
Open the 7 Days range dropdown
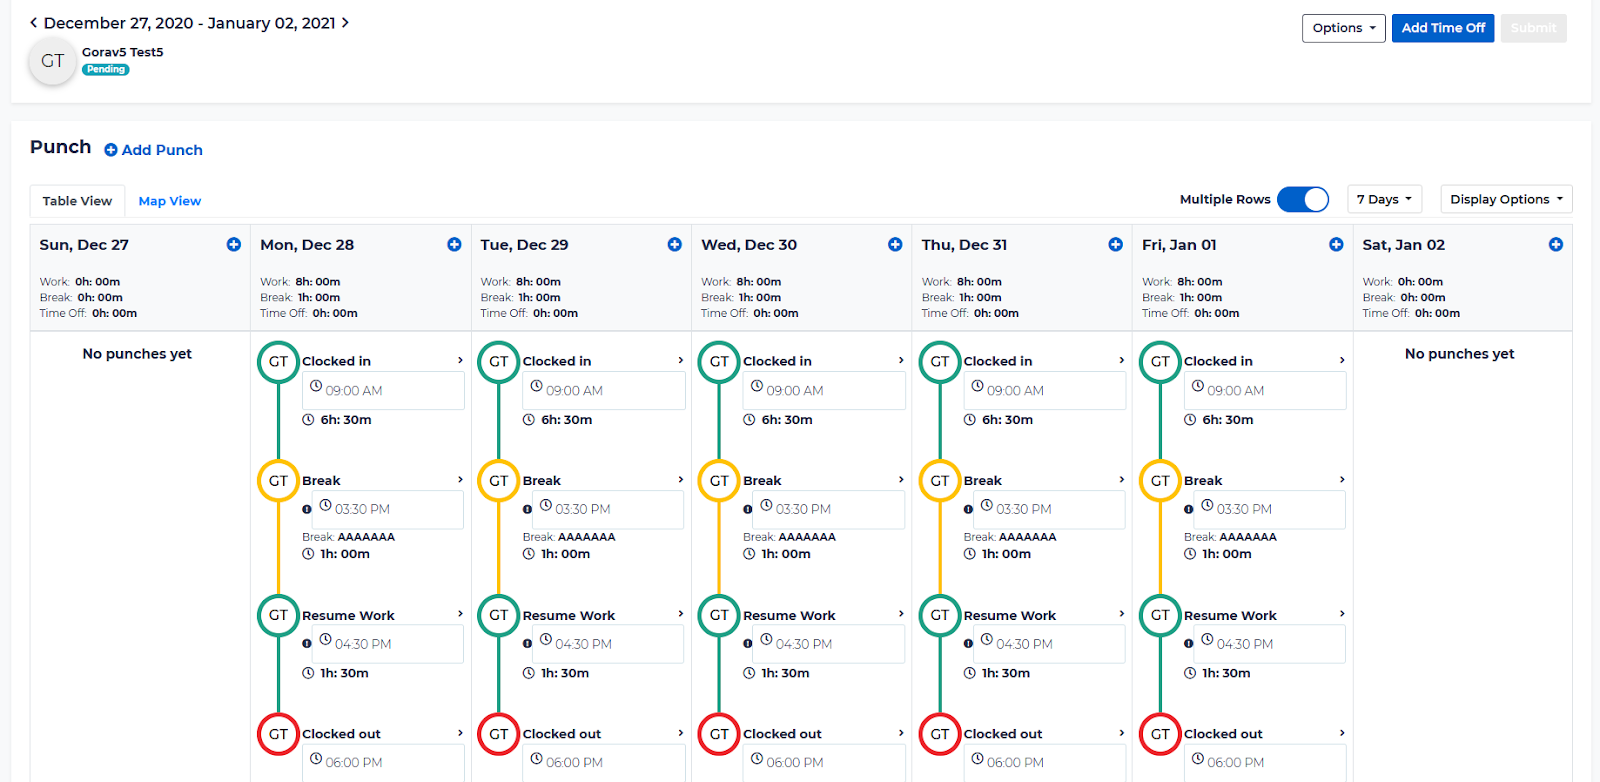[x=1384, y=200]
